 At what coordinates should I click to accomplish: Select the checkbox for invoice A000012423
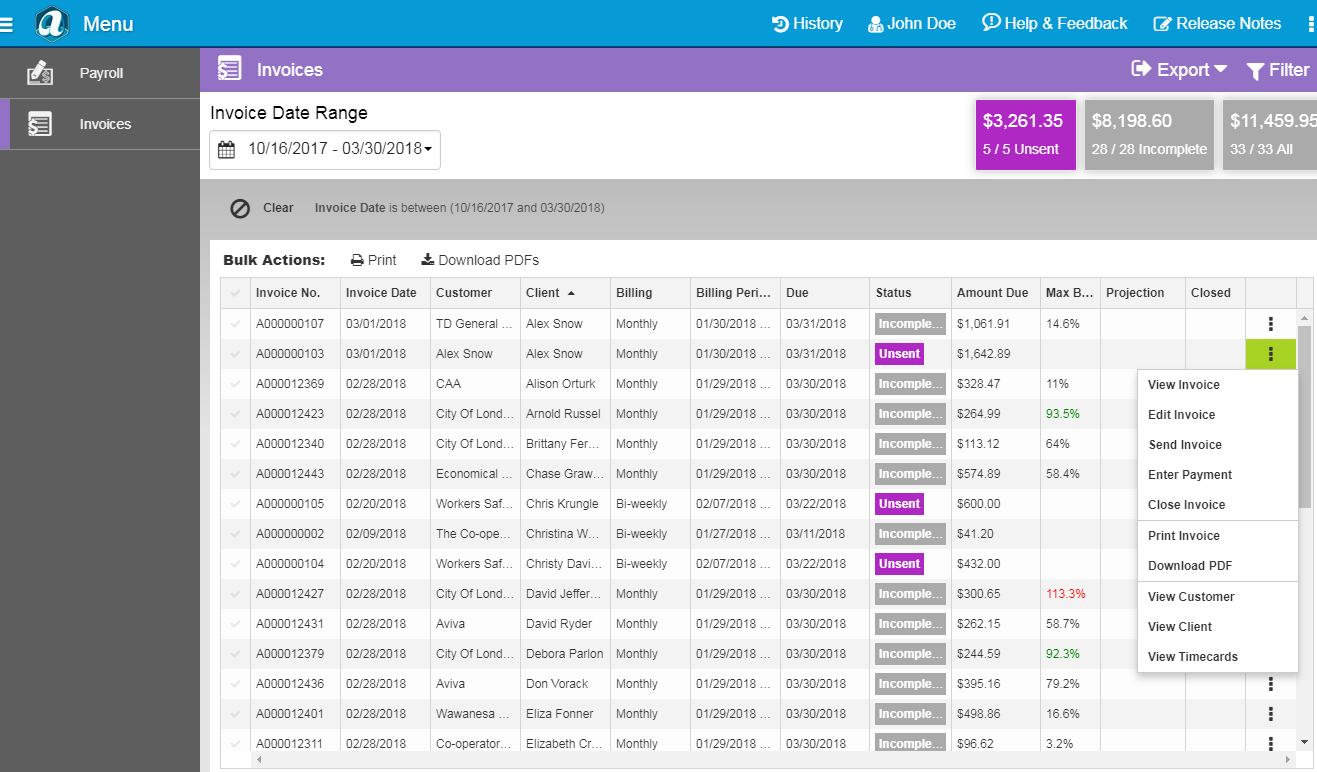coord(235,414)
